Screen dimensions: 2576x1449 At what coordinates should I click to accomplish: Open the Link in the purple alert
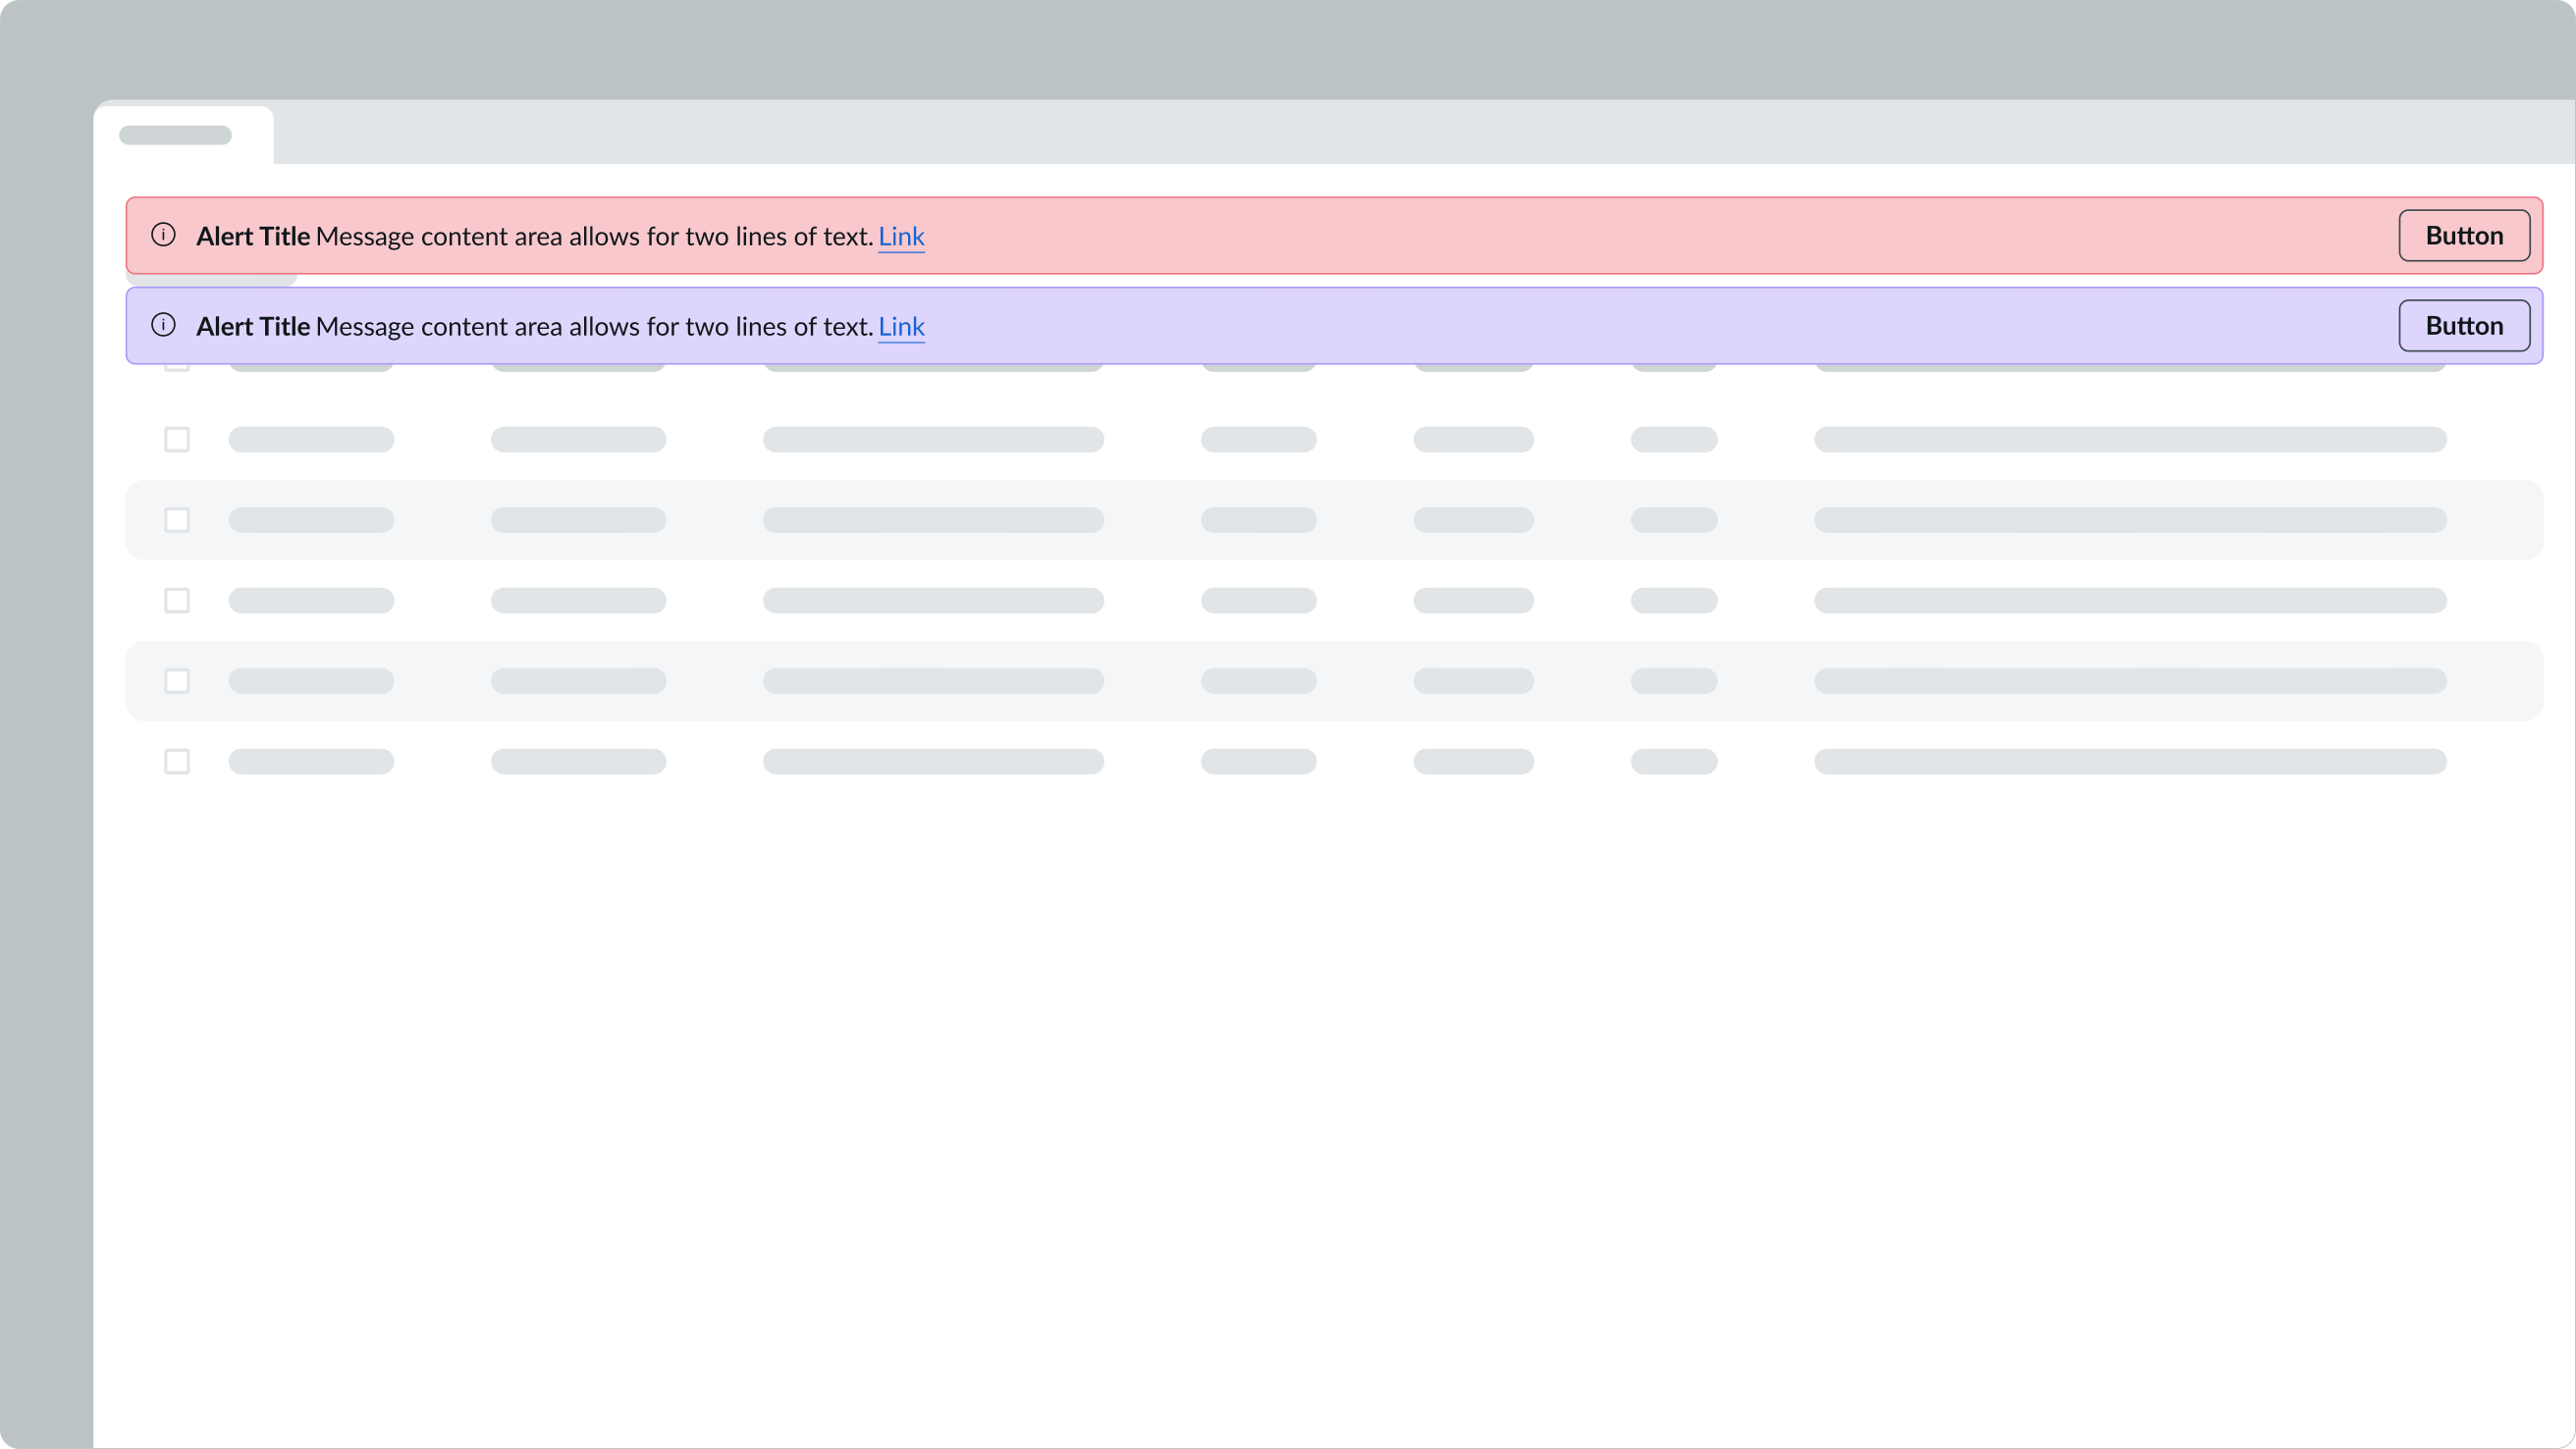900,326
